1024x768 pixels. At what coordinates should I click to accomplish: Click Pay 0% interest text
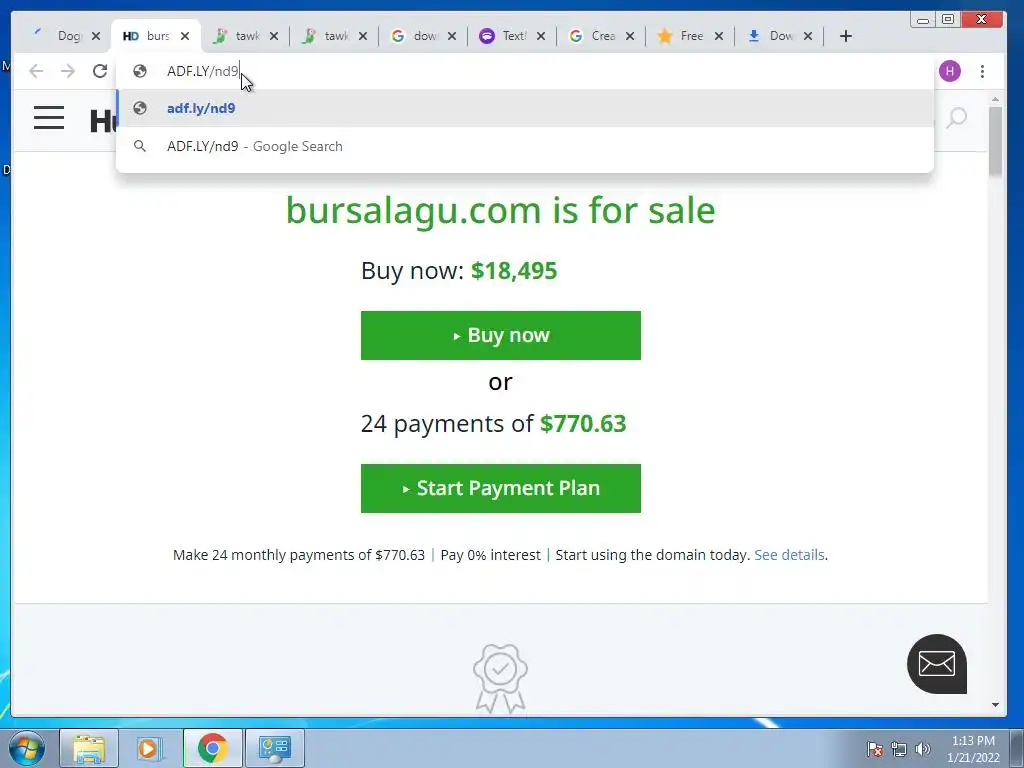click(490, 555)
